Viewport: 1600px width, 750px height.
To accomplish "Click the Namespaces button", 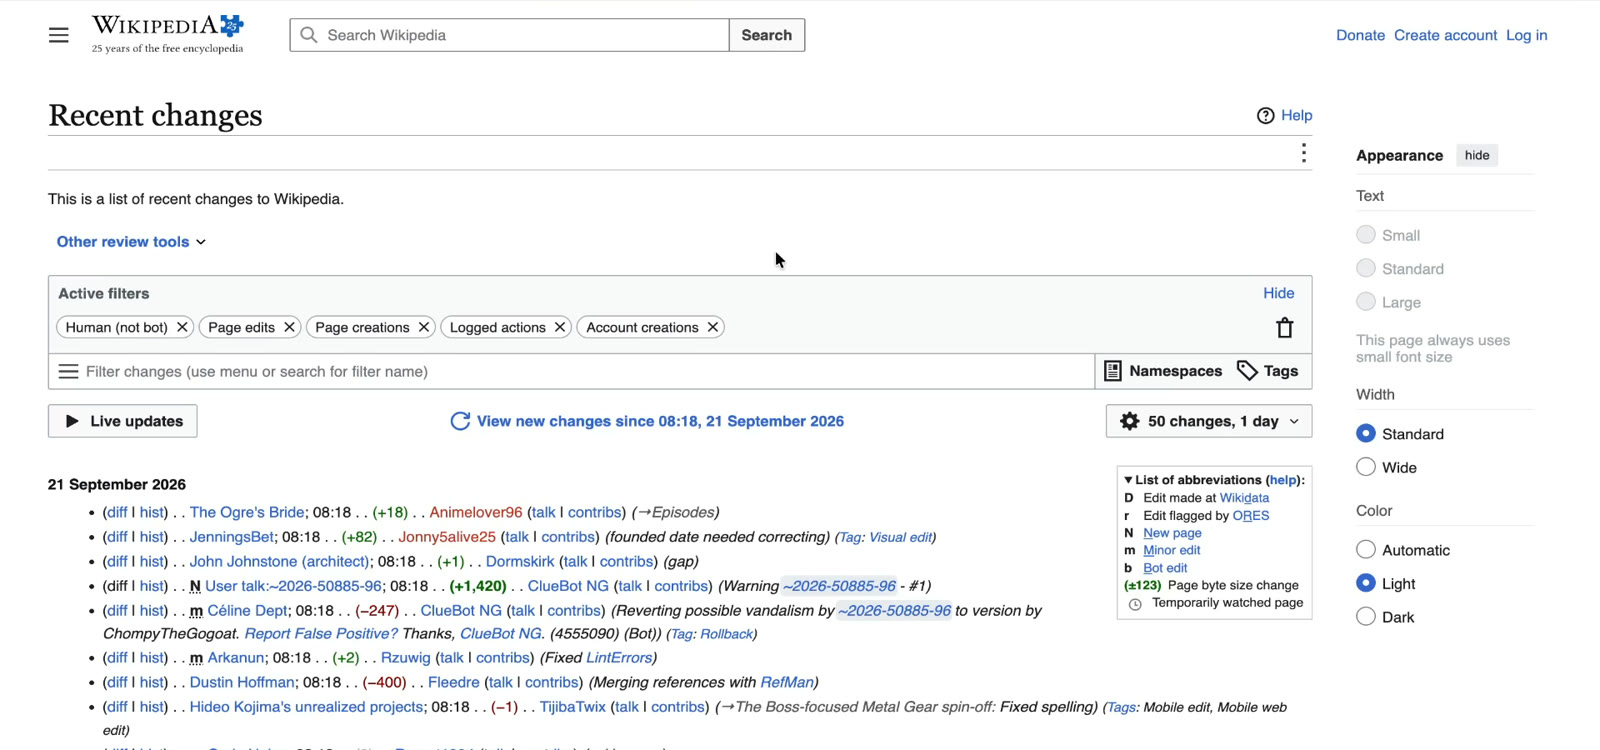I will [x=1163, y=371].
